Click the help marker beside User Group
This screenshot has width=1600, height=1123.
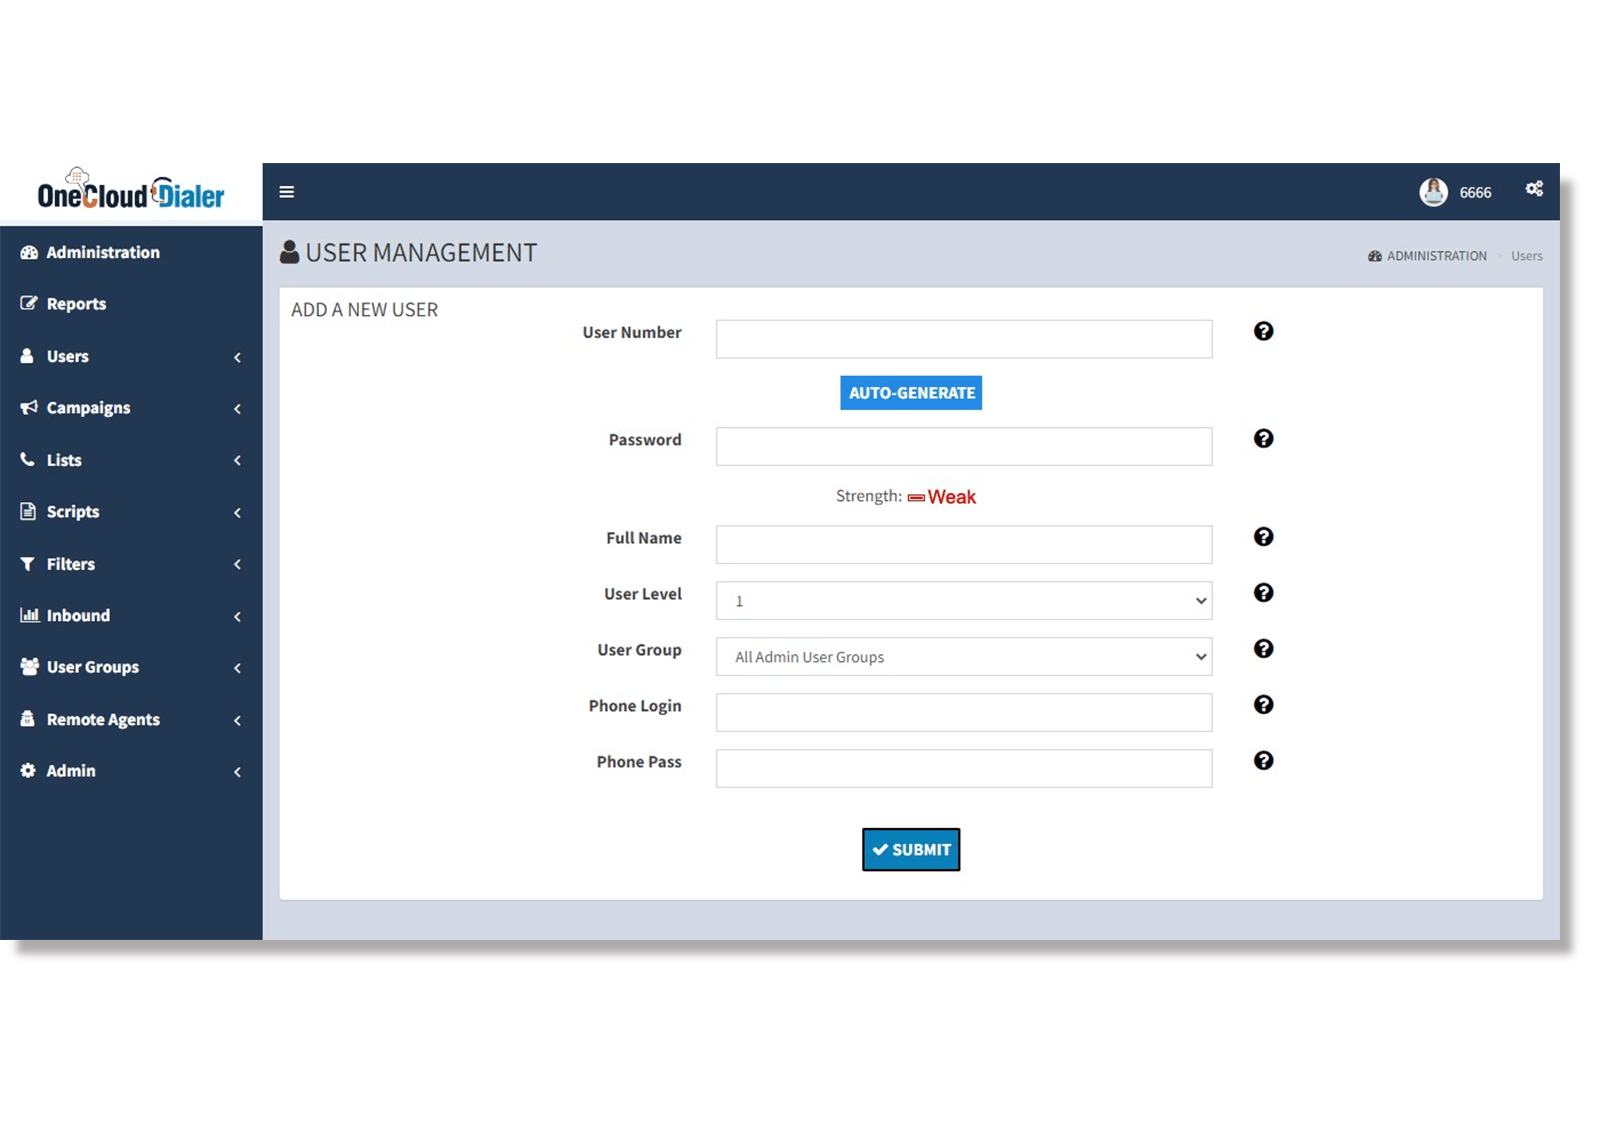pos(1263,649)
